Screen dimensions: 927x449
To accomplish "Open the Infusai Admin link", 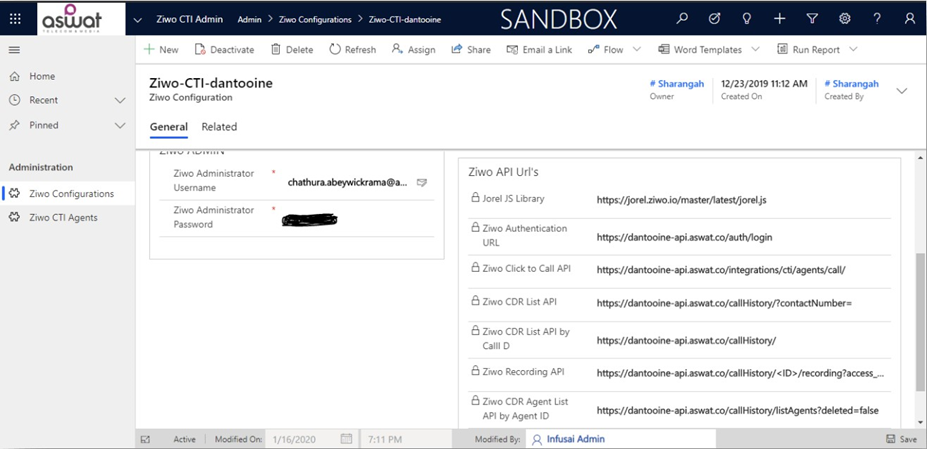I will tap(576, 440).
